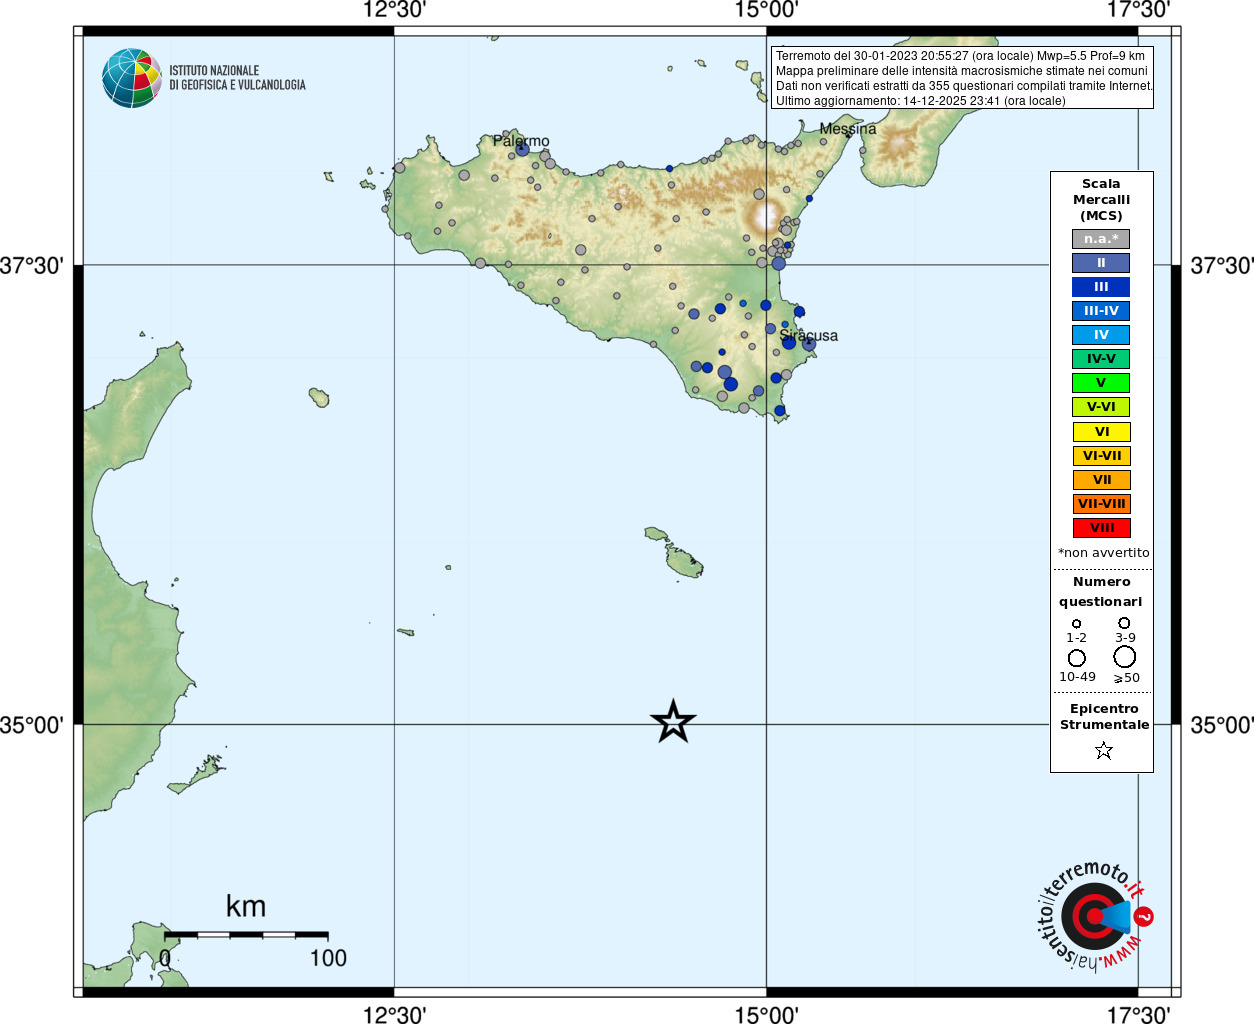The image size is (1254, 1024).
Task: Click the Palermo city label
Action: pos(521,141)
